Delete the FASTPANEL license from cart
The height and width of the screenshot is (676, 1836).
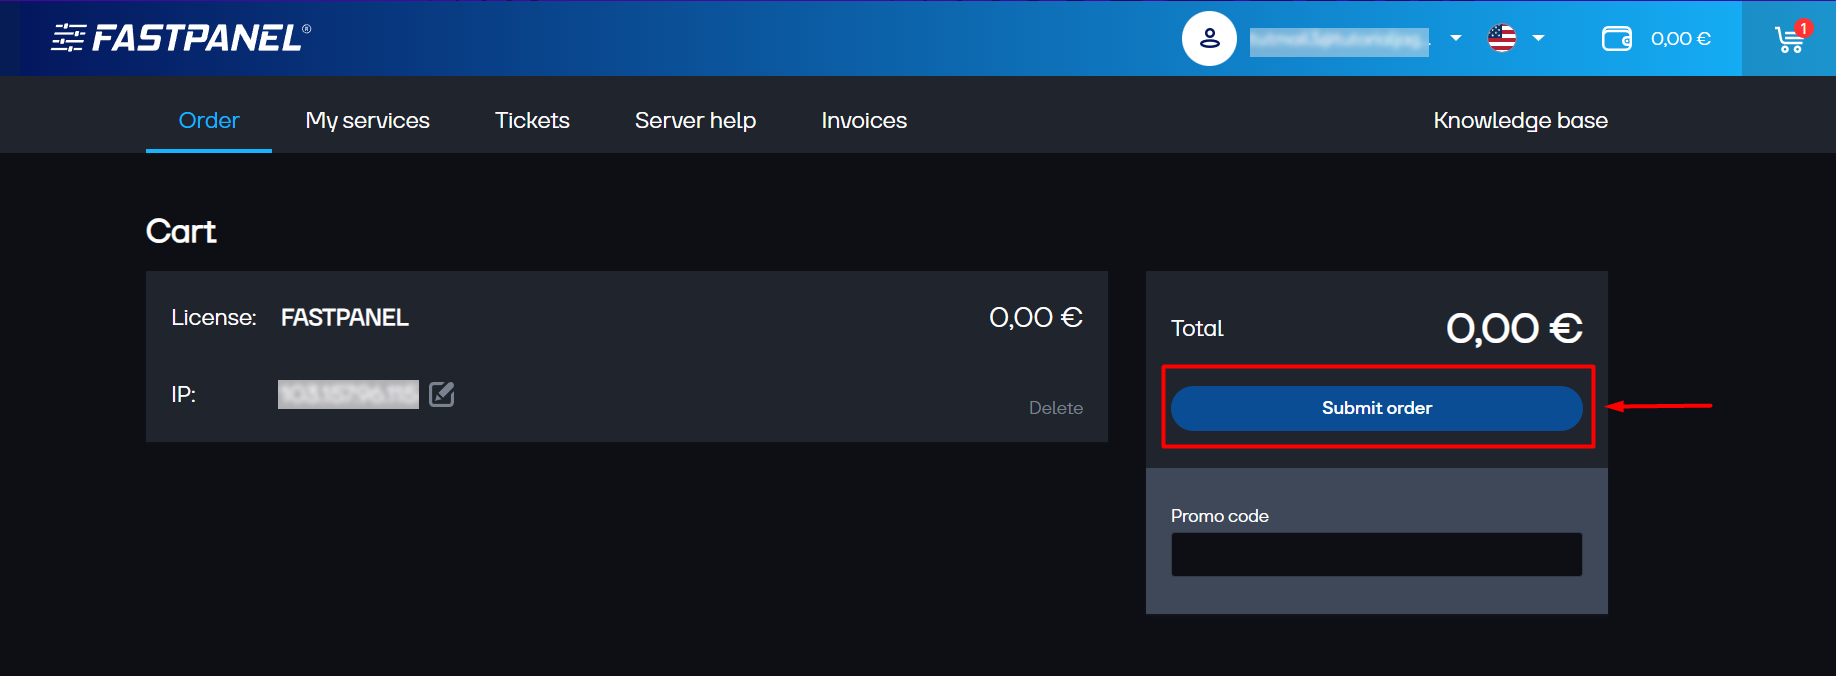(1056, 408)
